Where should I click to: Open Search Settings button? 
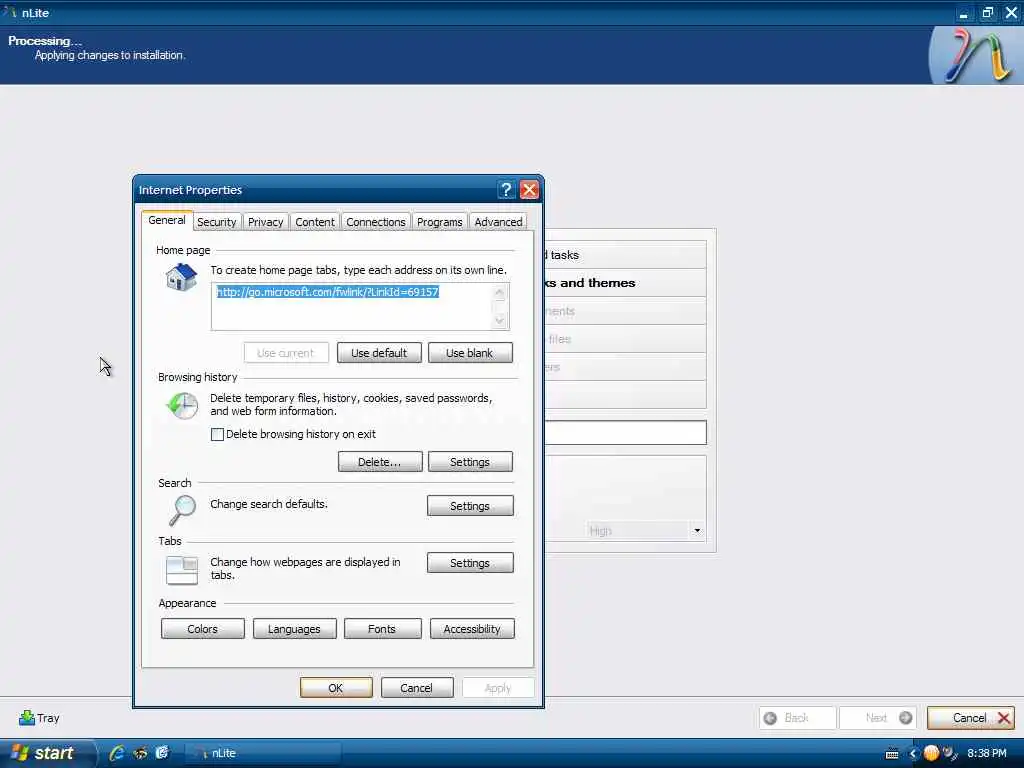(x=470, y=505)
